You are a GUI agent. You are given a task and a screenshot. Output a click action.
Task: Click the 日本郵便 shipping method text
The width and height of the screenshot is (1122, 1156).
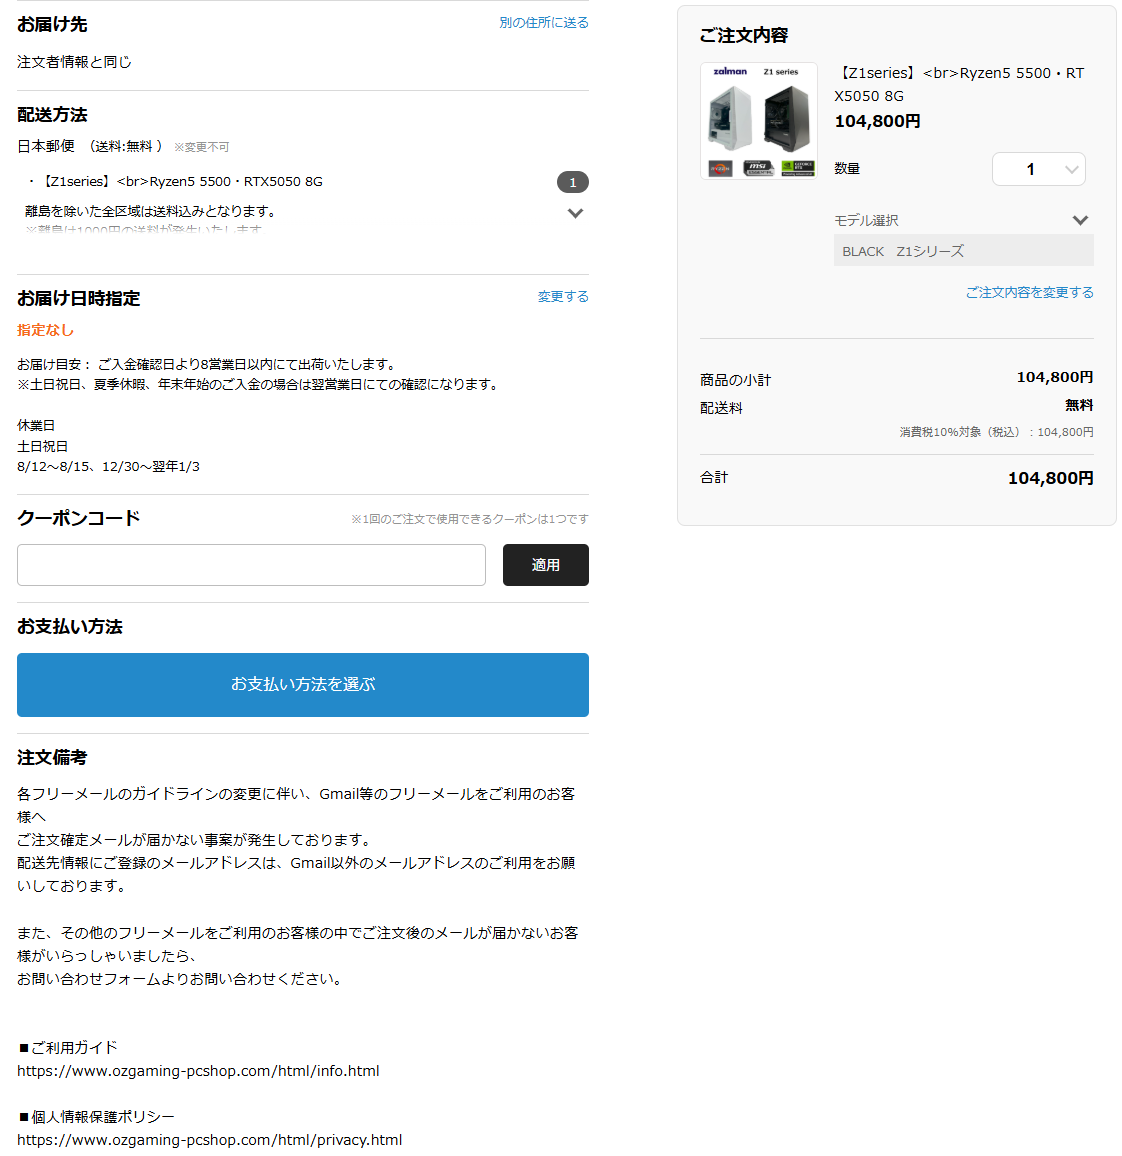point(46,146)
